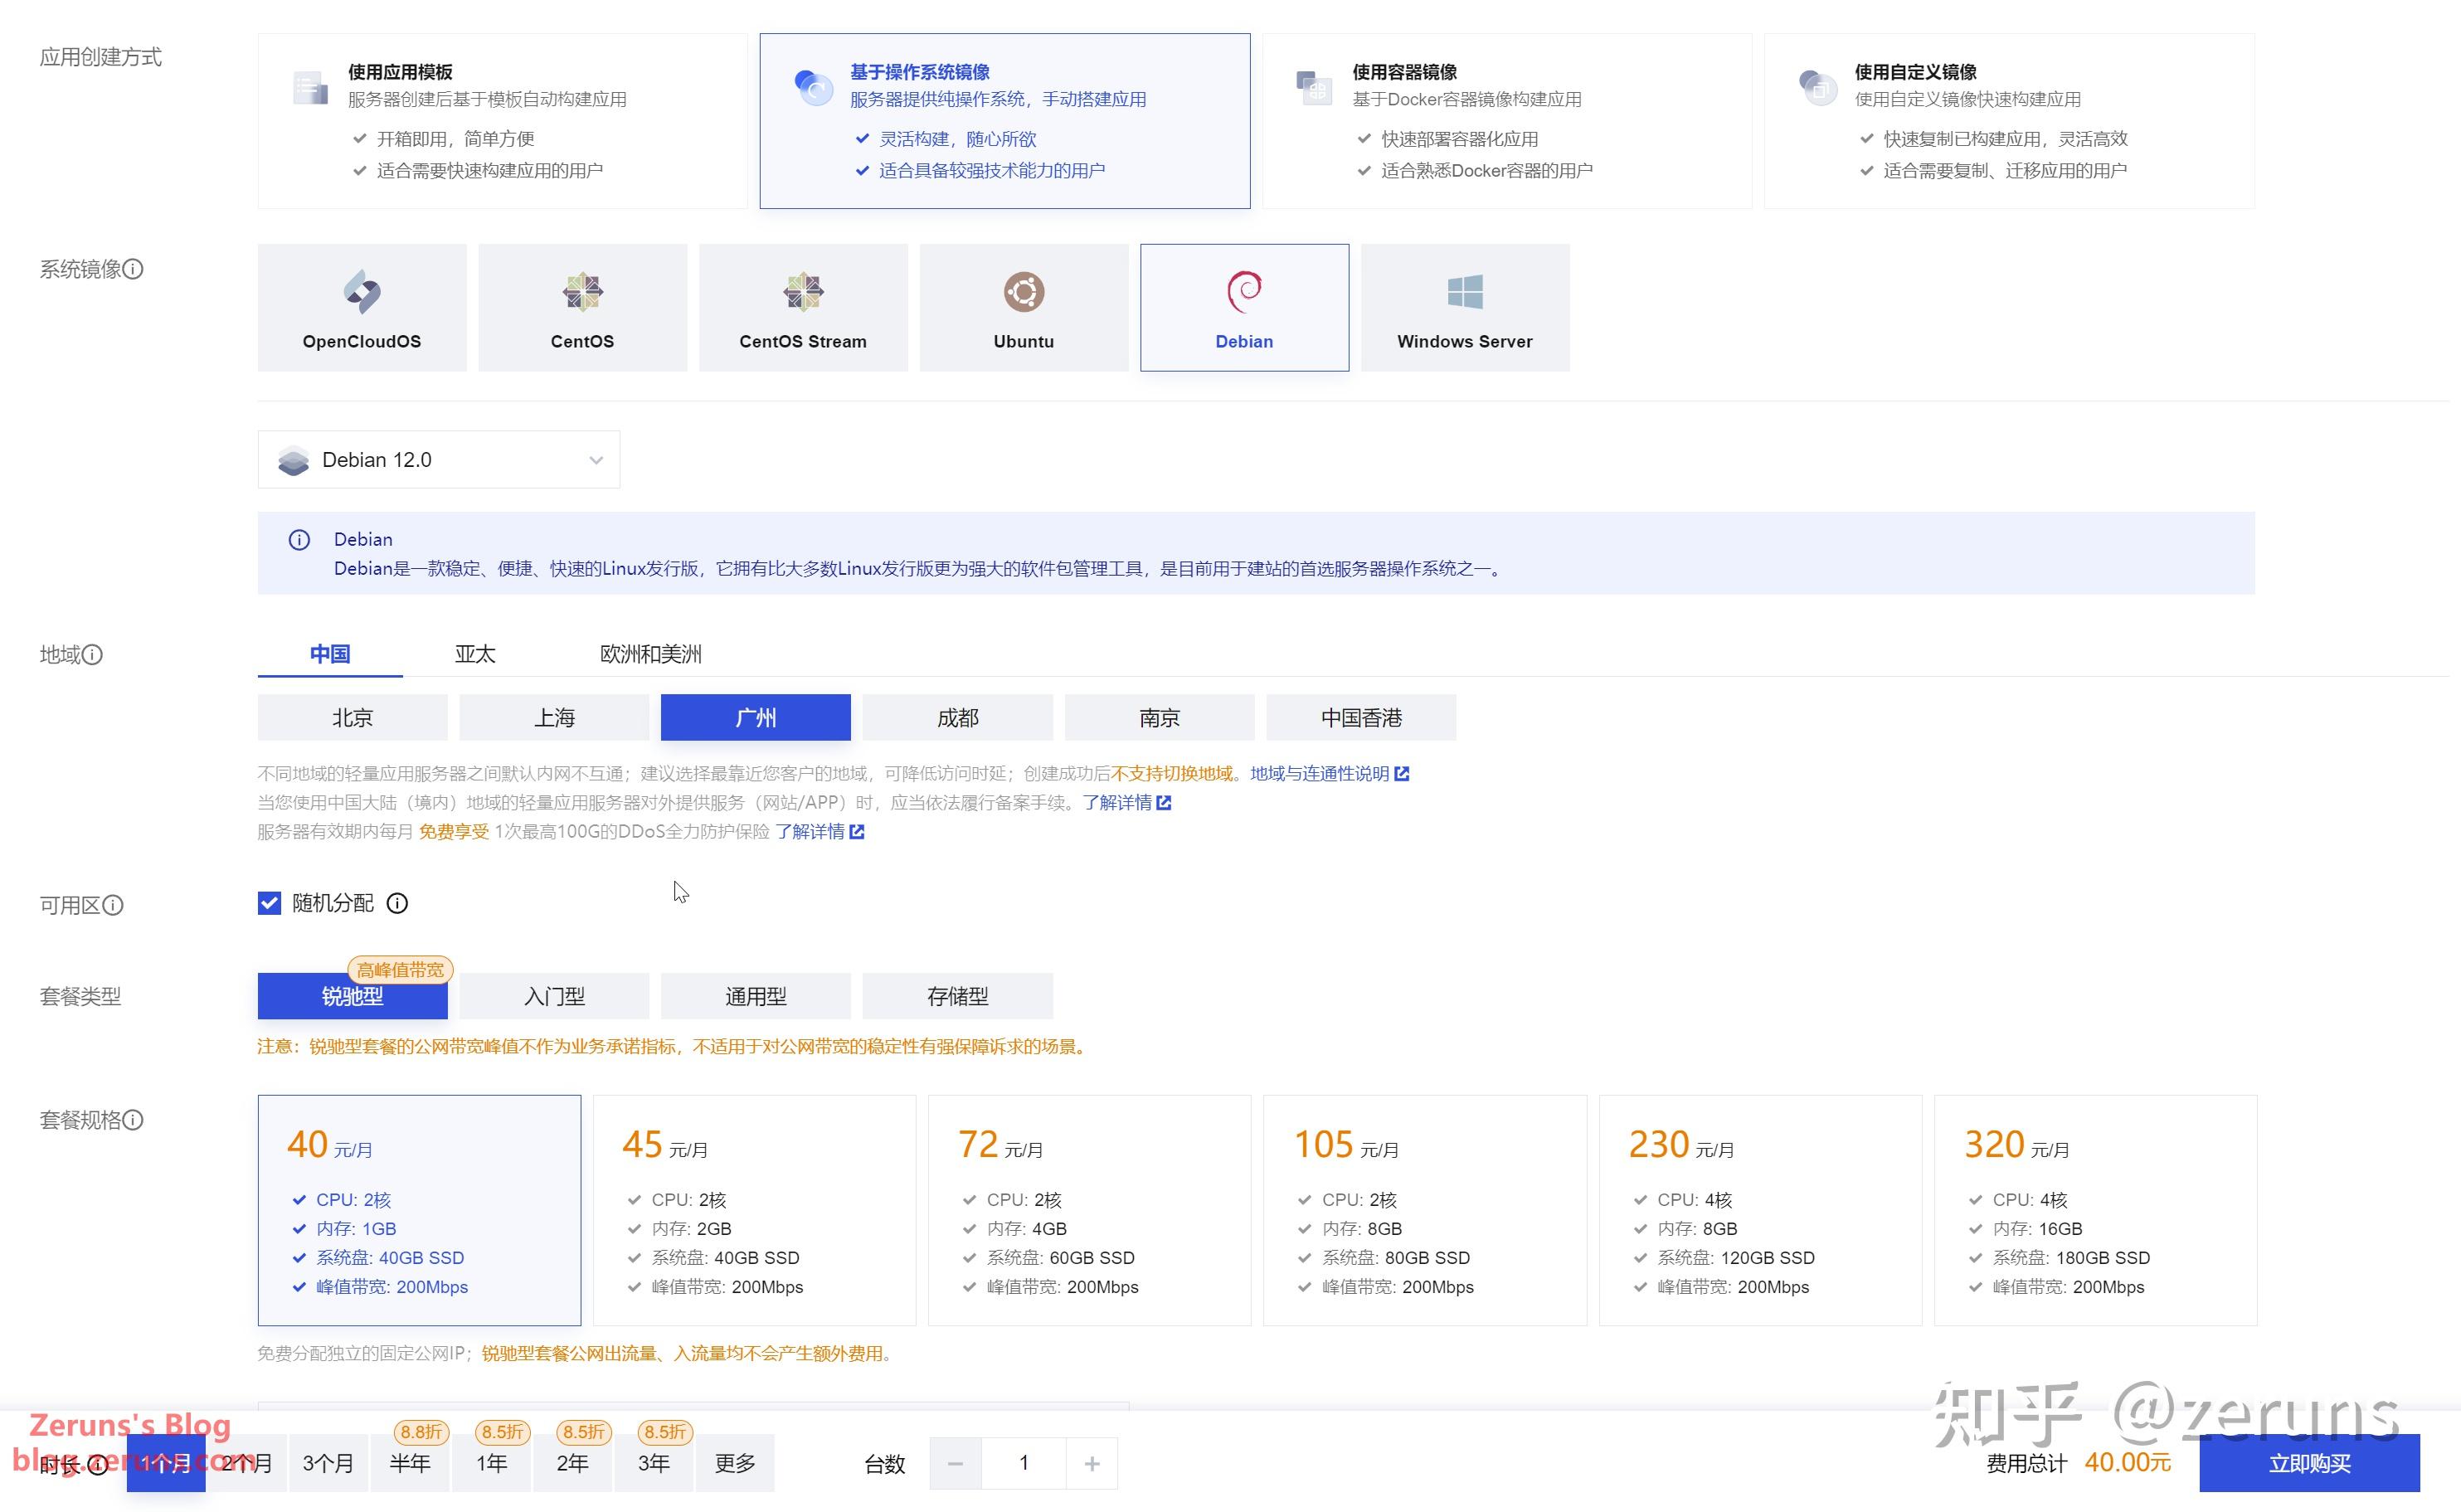The height and width of the screenshot is (1512, 2461).
Task: Switch to the 欧洲和美洲 region tab
Action: 650,653
